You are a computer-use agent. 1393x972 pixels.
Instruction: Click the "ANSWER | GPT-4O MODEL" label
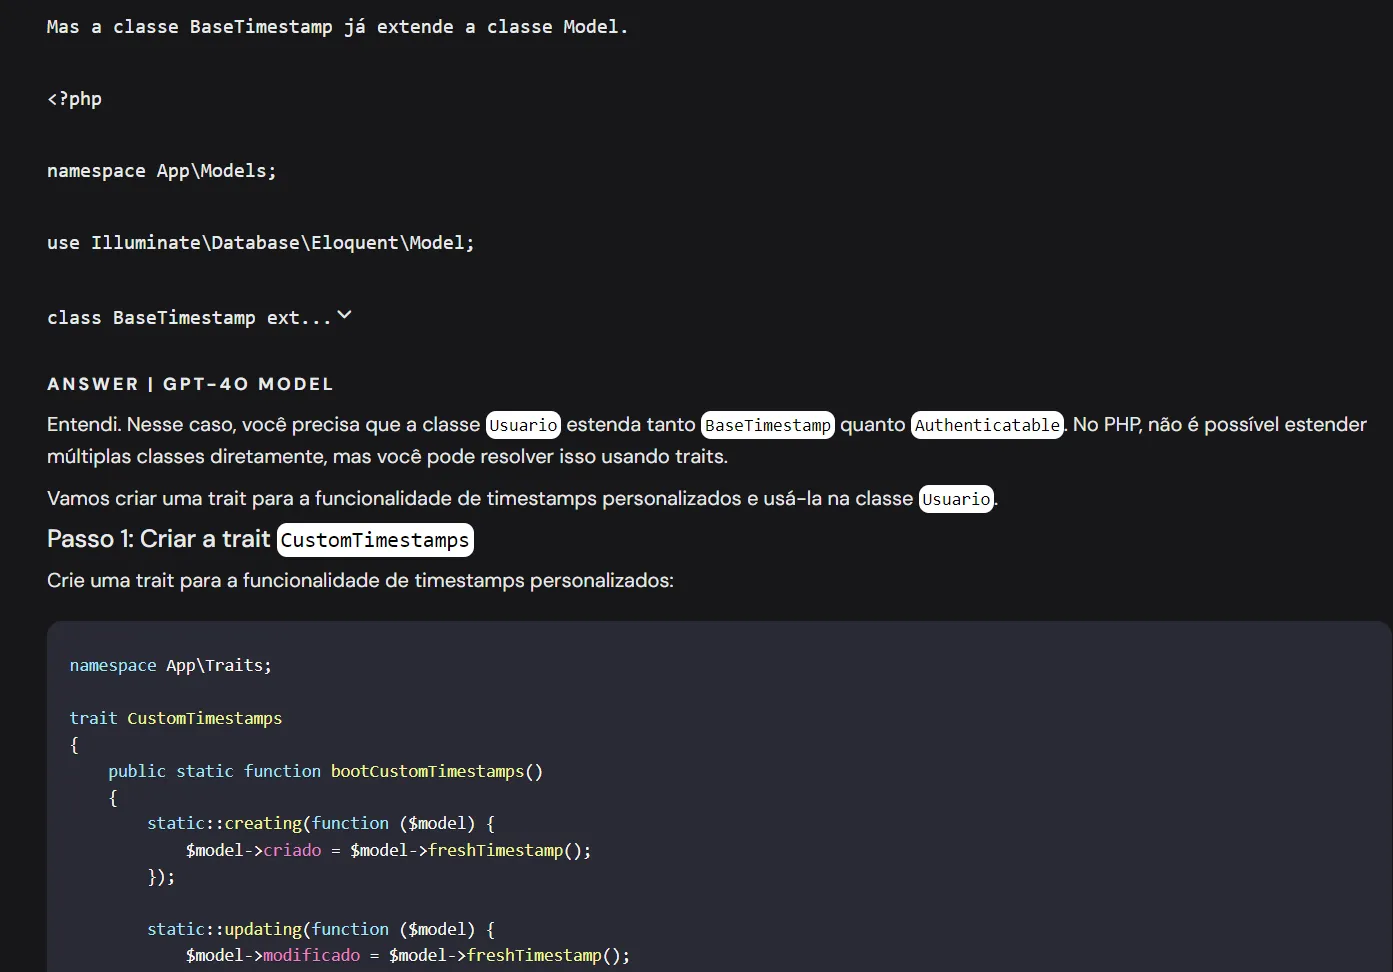coord(190,384)
